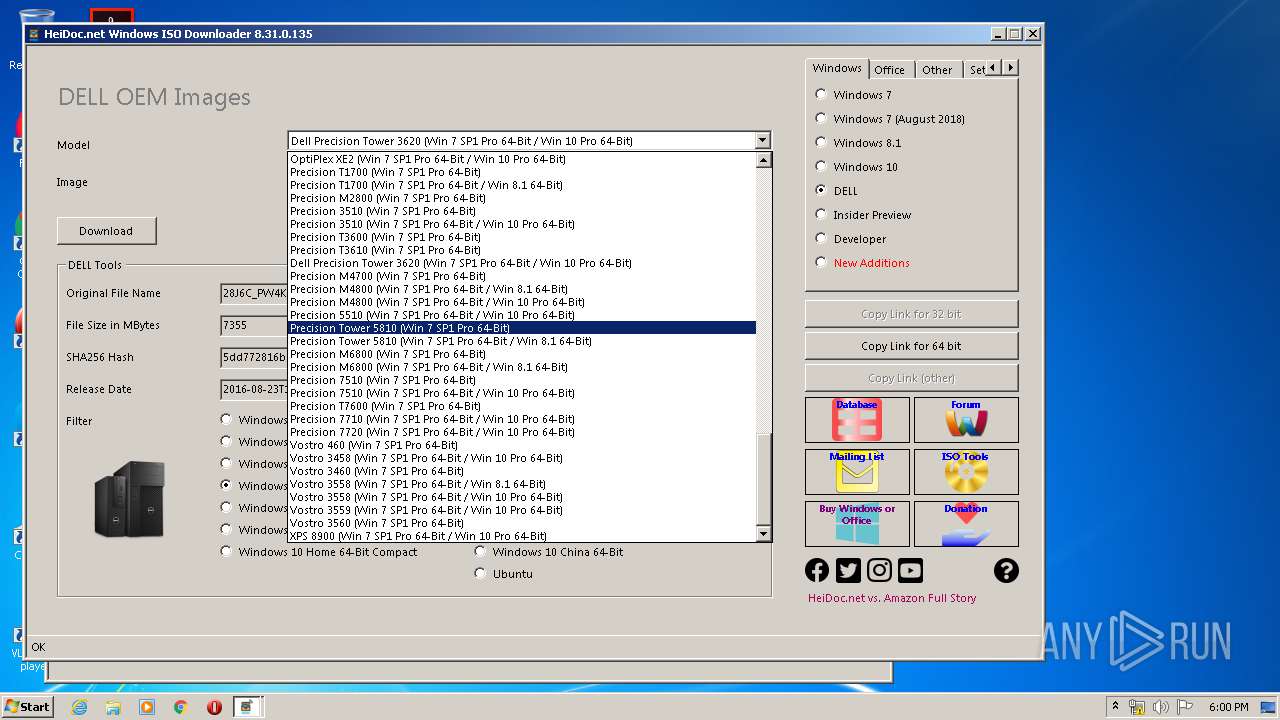Open Windows Explorer from the taskbar

click(x=113, y=707)
